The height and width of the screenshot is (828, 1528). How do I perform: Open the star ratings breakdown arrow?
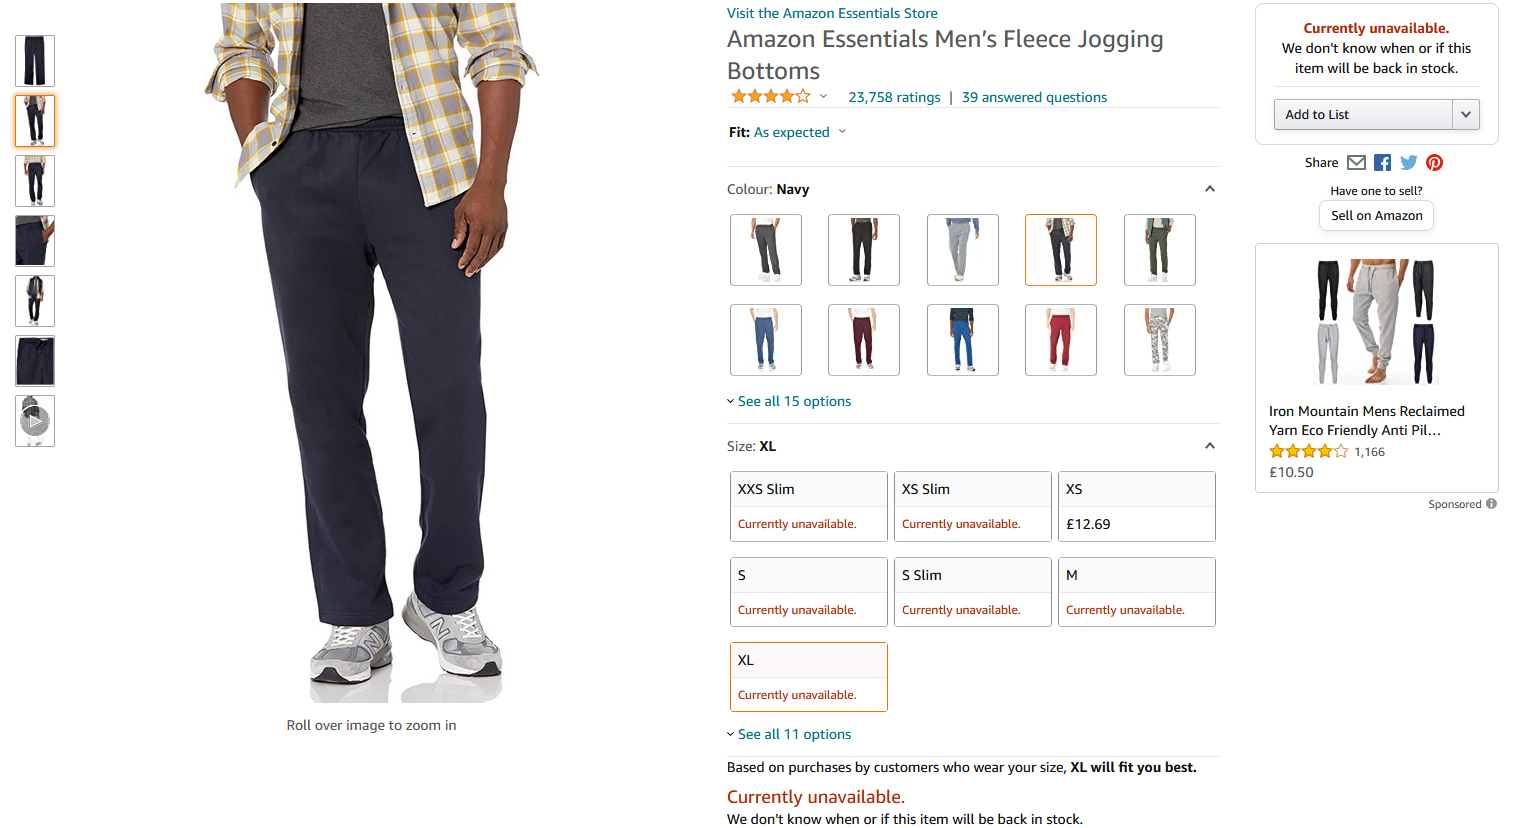click(823, 97)
